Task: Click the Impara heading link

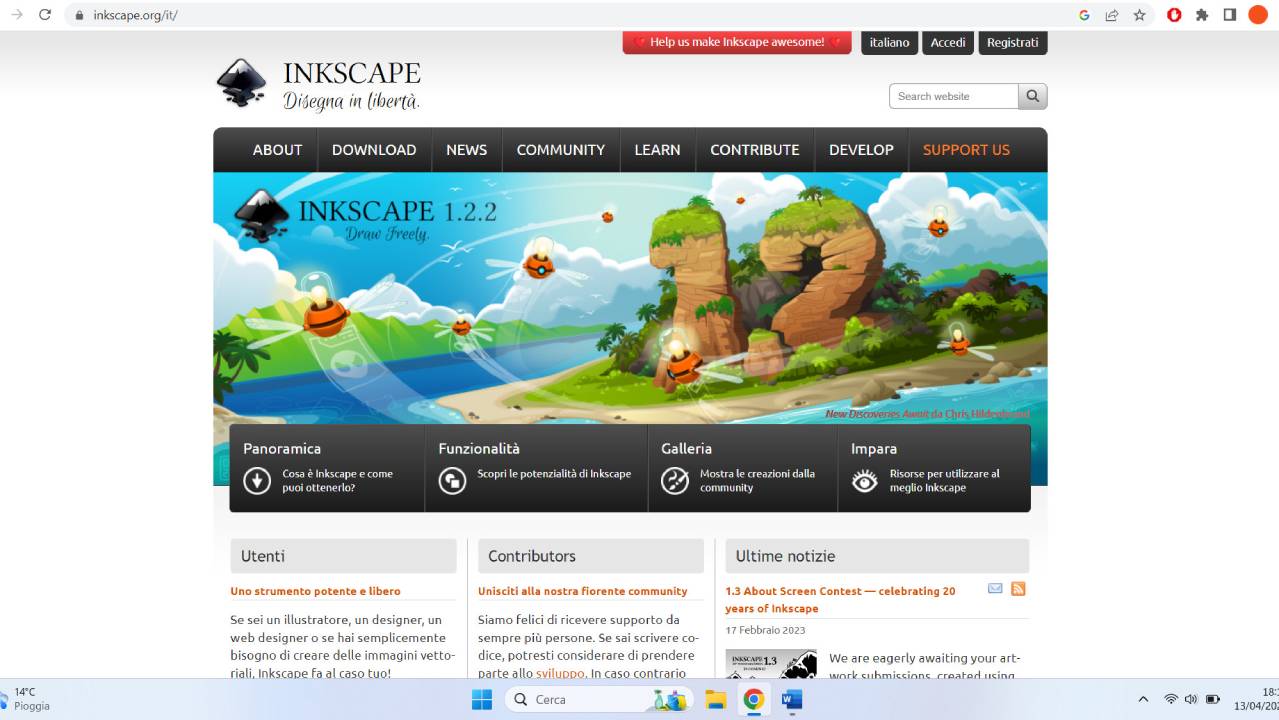Action: pos(874,449)
